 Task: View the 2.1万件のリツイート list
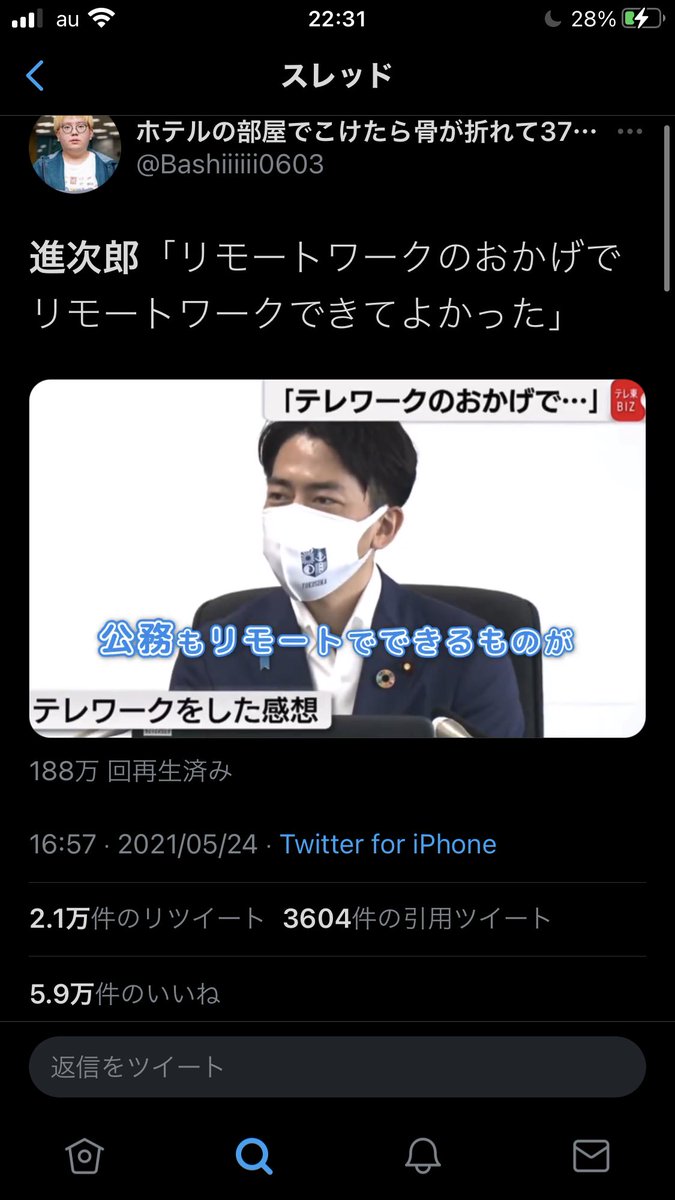(147, 918)
